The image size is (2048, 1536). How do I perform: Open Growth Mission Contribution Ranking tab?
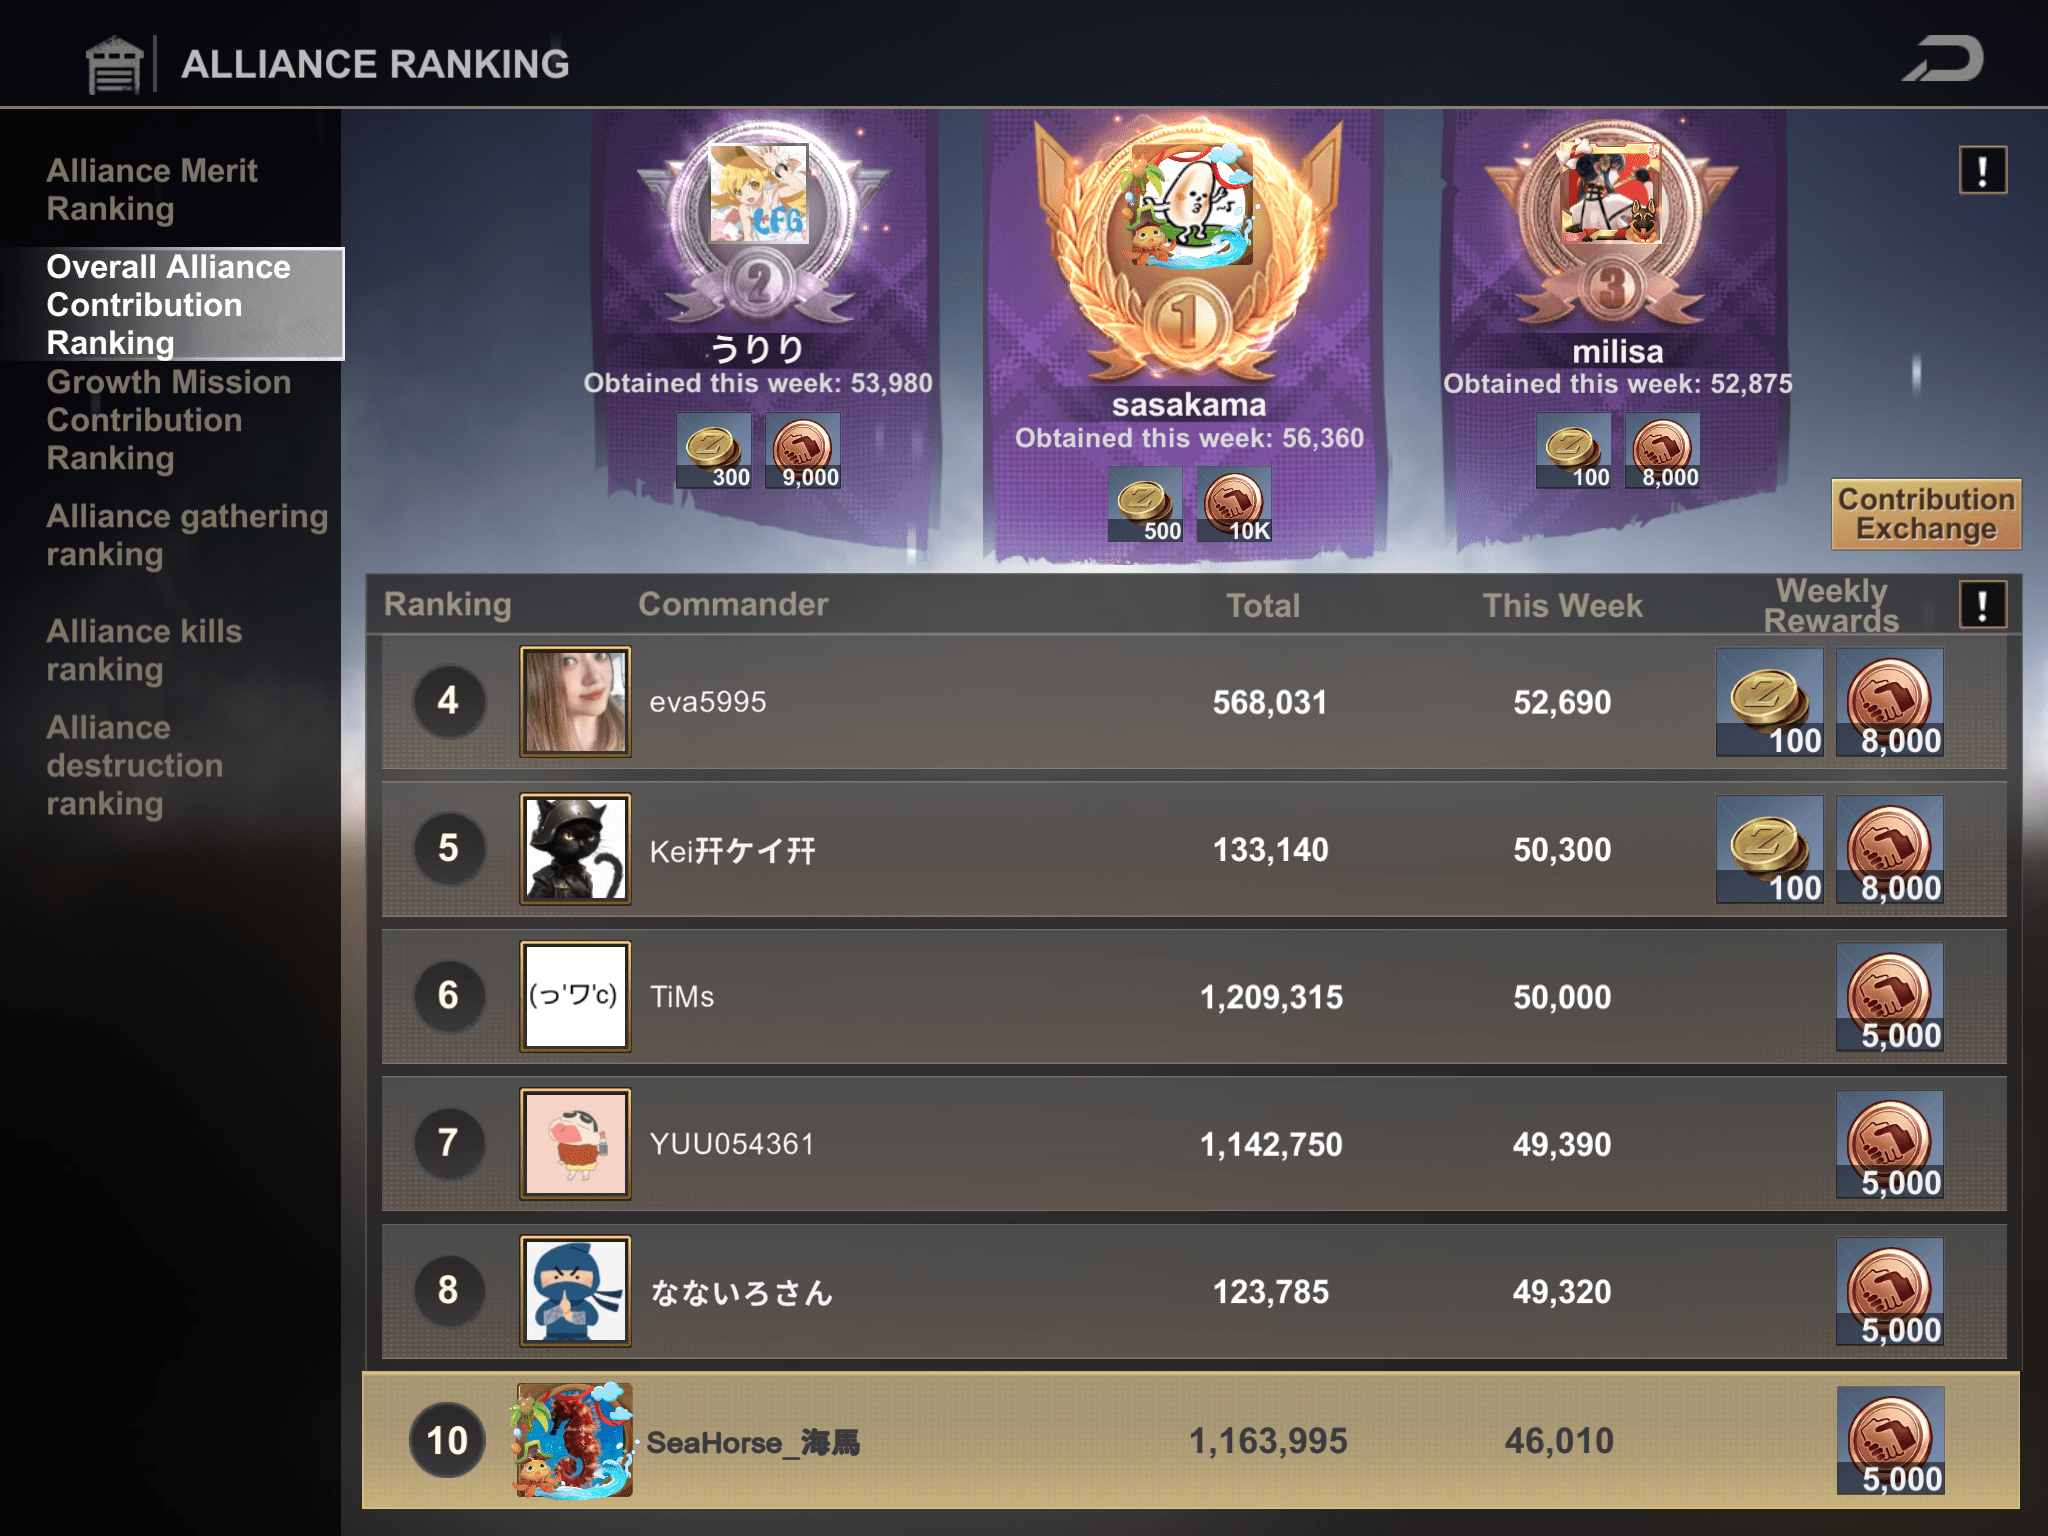click(x=168, y=420)
